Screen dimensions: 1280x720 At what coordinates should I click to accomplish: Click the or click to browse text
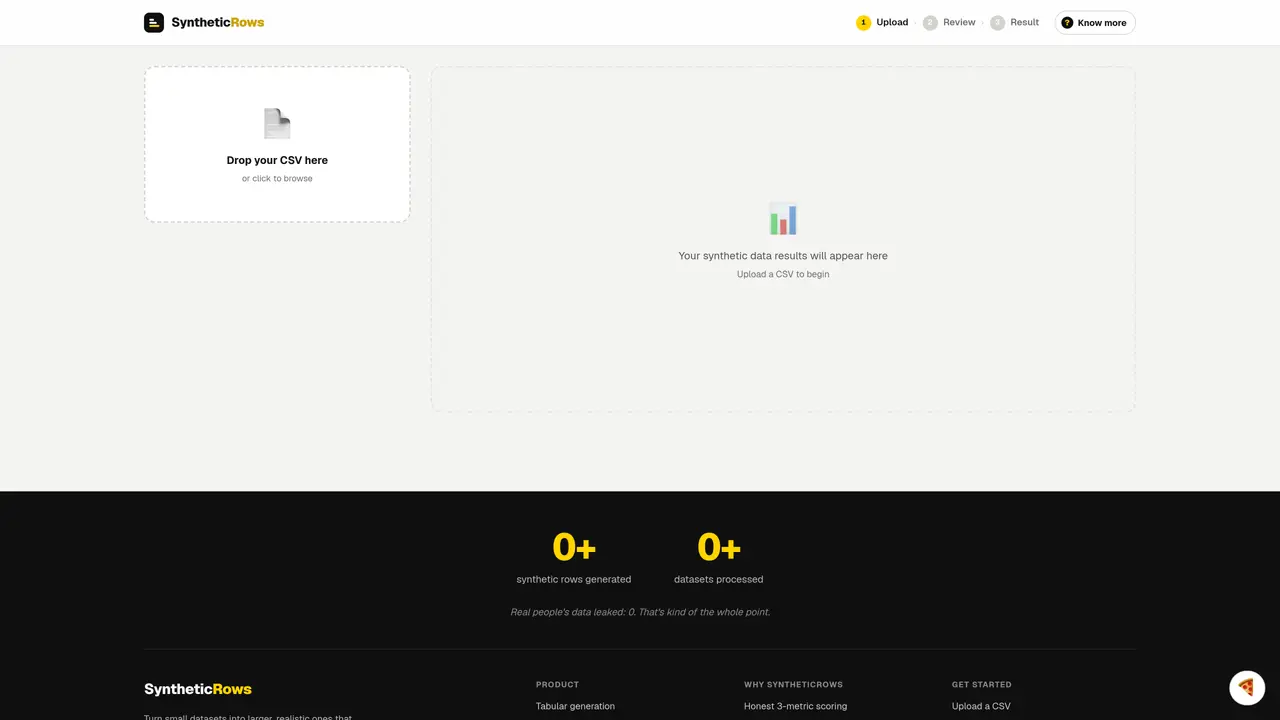point(277,178)
